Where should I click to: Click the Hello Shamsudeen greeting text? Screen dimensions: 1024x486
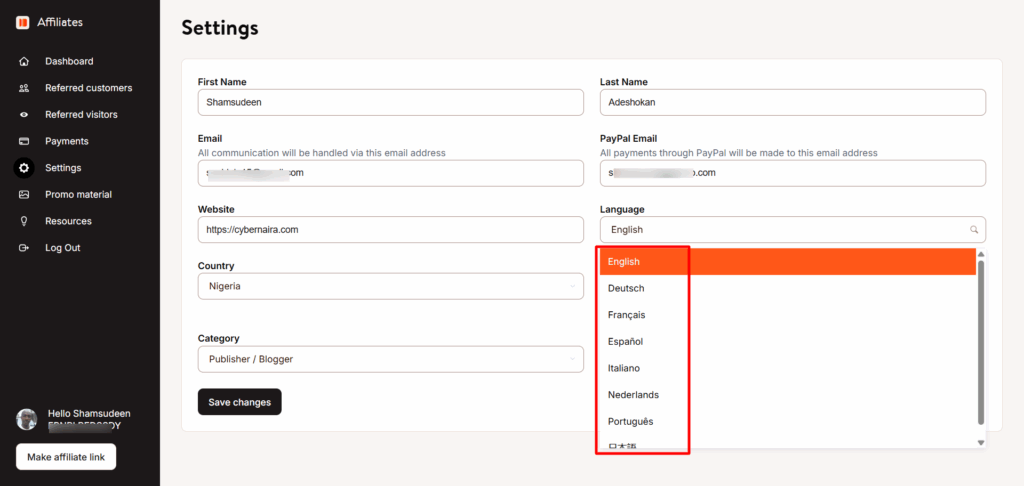coord(89,414)
